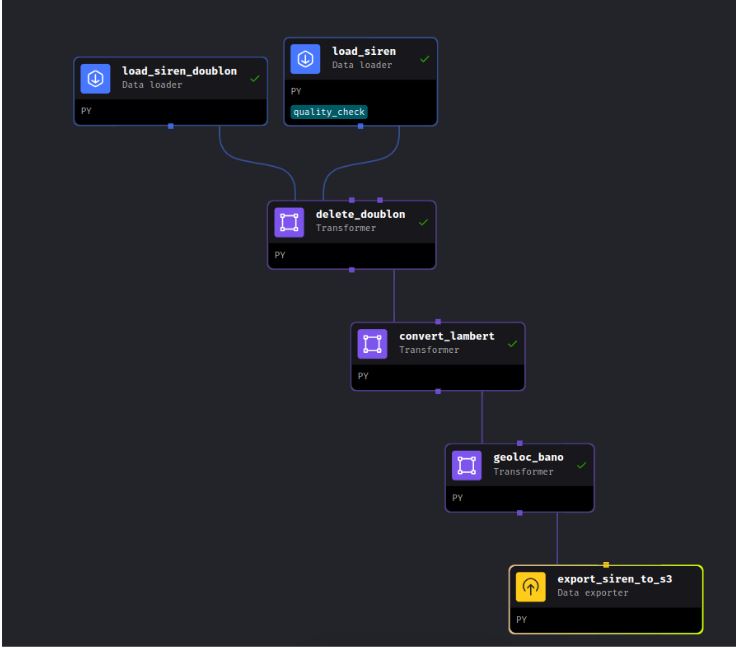Click the PY label in delete_doublon block
This screenshot has height=653, width=736.
(279, 256)
